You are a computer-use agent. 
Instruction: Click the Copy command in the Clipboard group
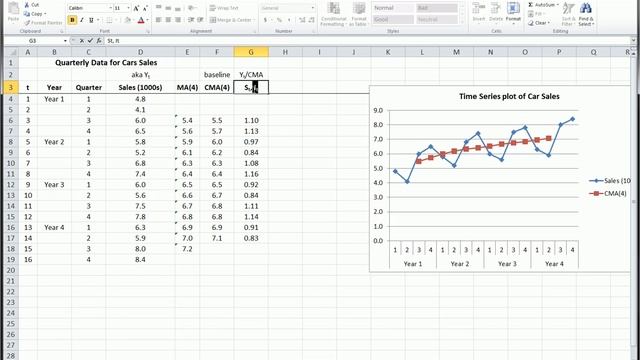click(34, 13)
